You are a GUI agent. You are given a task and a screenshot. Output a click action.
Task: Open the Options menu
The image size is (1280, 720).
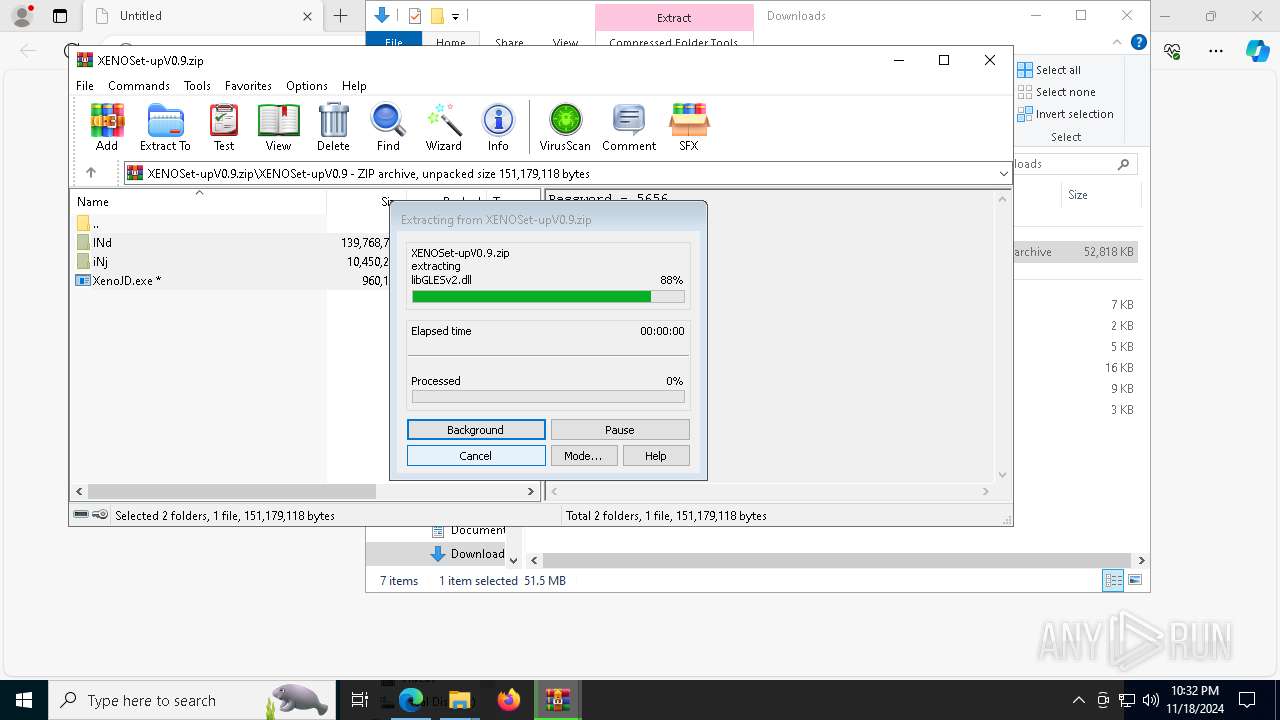pos(307,86)
